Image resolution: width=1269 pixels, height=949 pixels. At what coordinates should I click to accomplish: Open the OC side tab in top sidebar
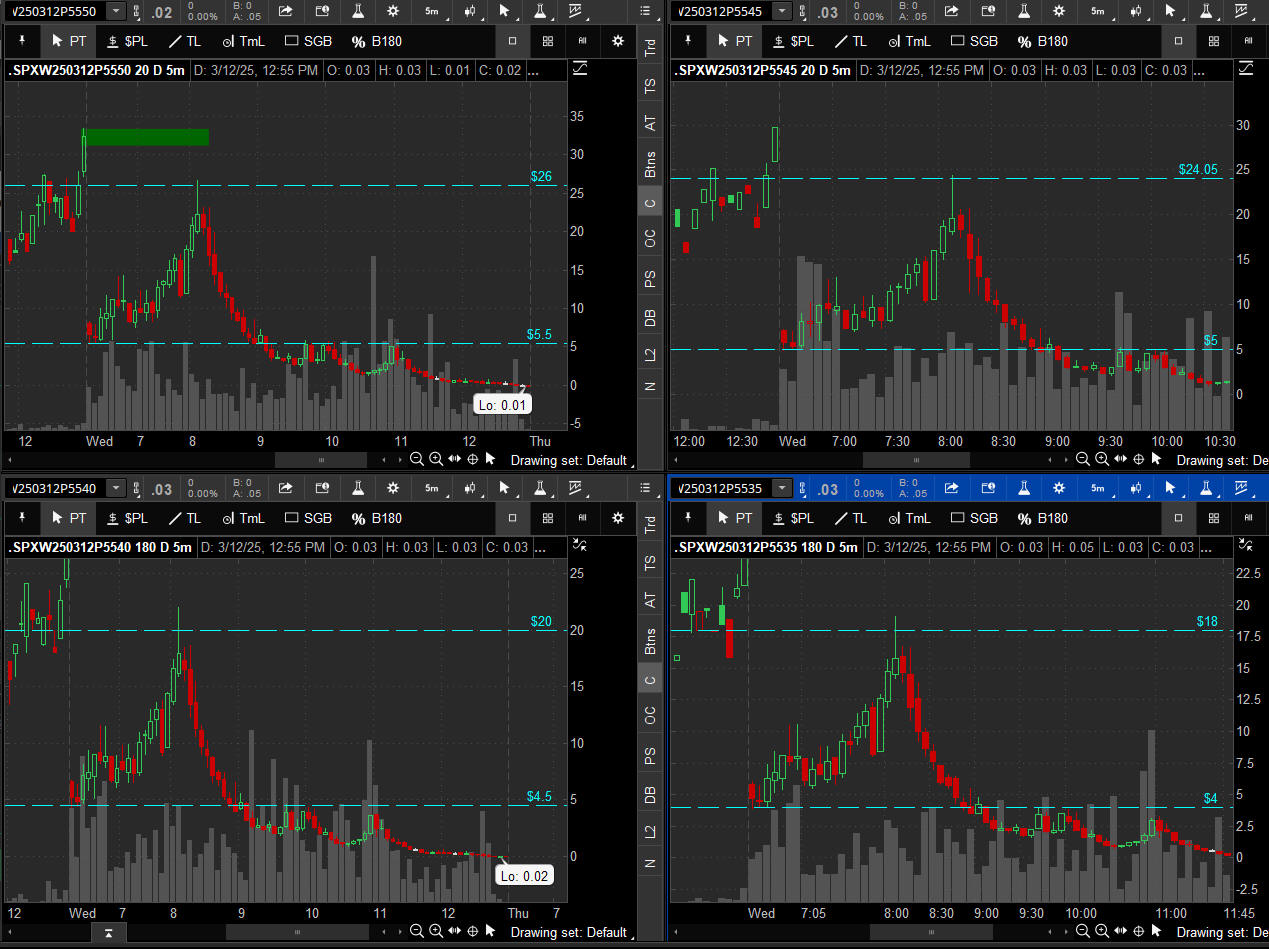(x=650, y=238)
